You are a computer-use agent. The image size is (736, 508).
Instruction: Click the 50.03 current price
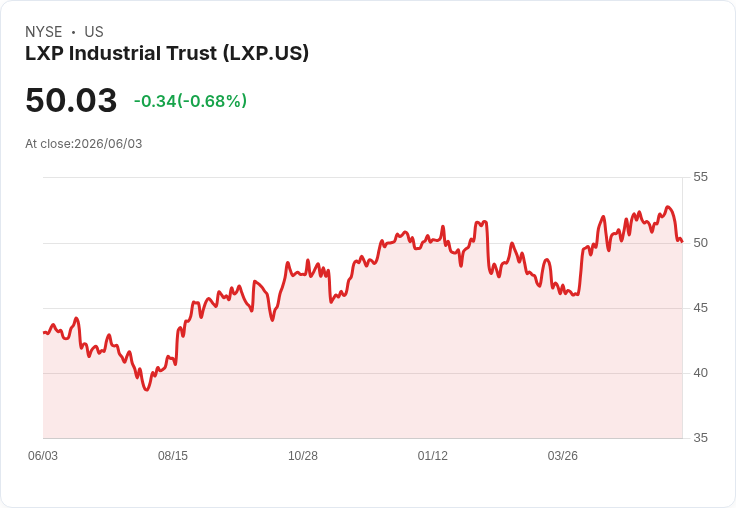71,100
